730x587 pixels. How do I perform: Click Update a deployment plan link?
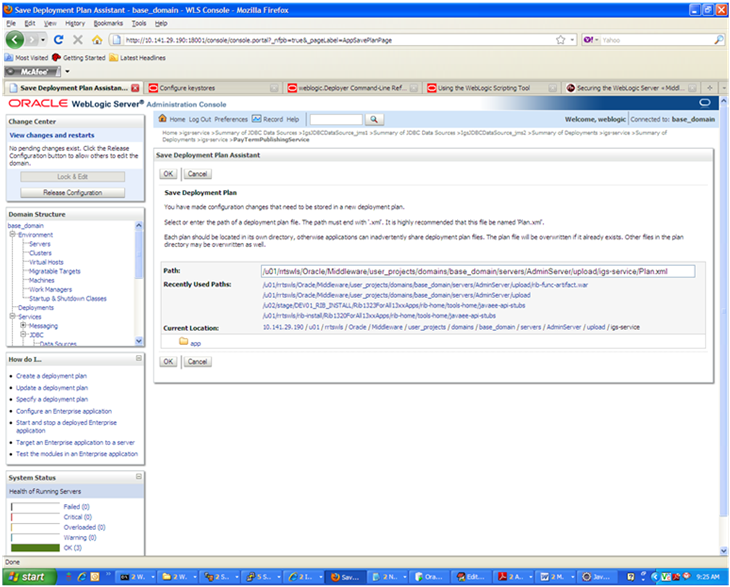point(52,388)
